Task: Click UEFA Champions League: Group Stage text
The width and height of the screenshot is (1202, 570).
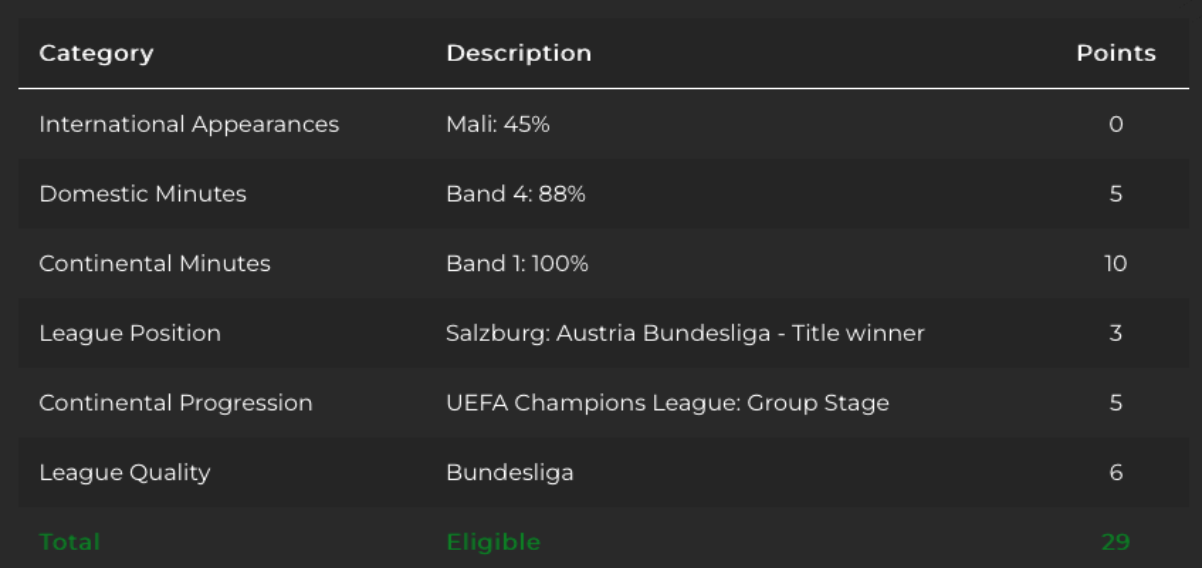Action: click(x=667, y=403)
